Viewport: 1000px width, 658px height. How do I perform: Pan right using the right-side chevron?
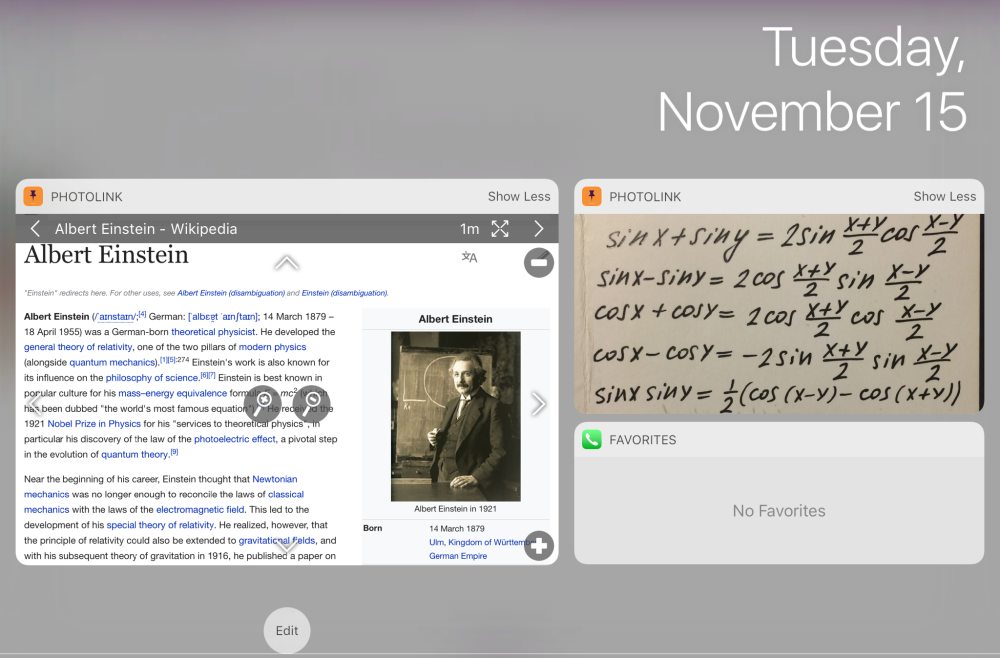538,403
